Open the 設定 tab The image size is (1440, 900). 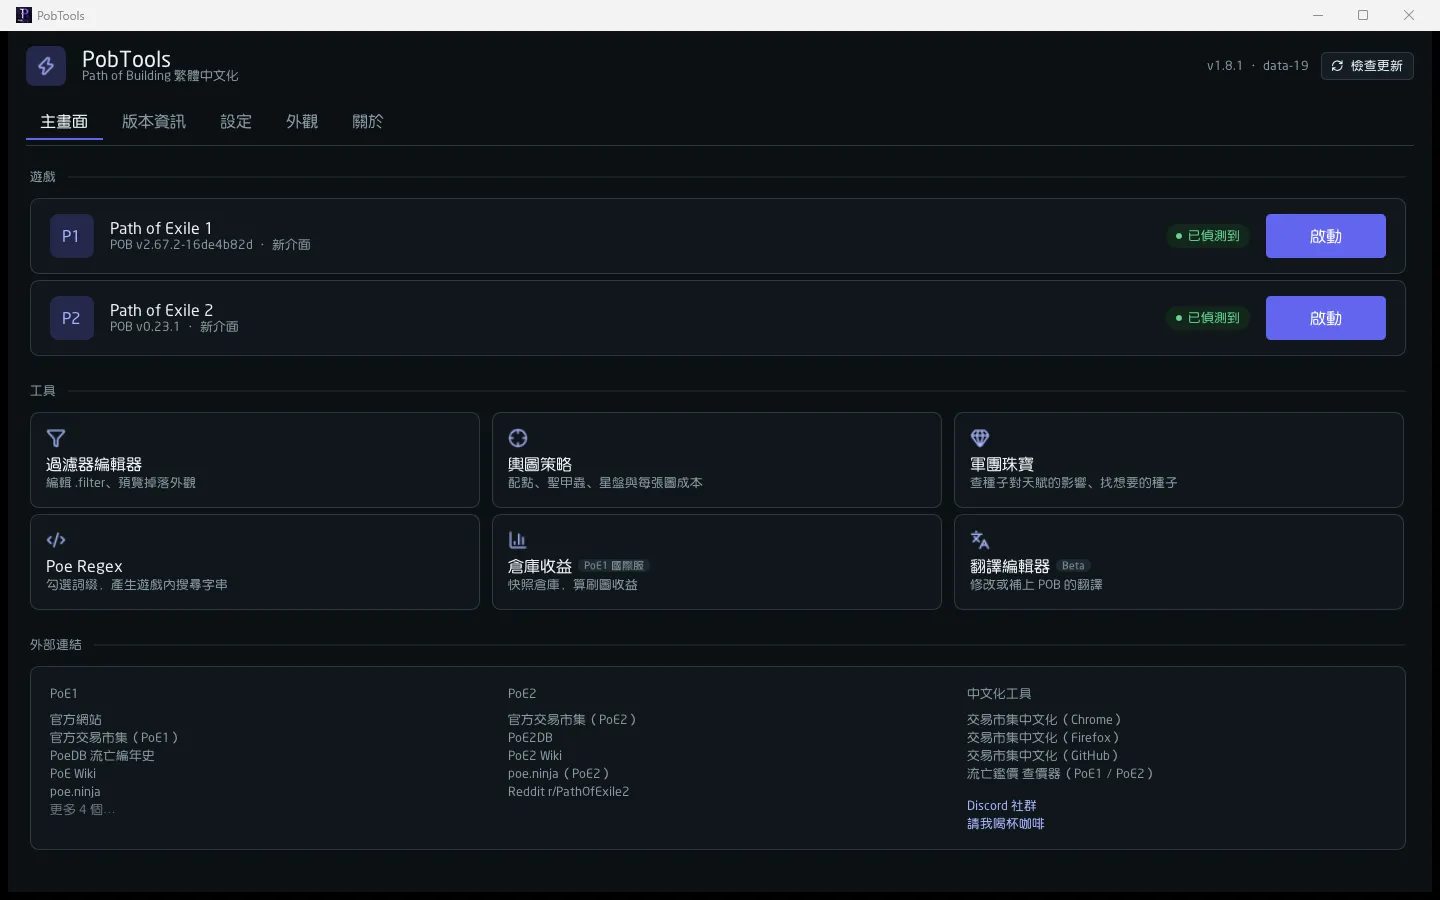point(236,122)
